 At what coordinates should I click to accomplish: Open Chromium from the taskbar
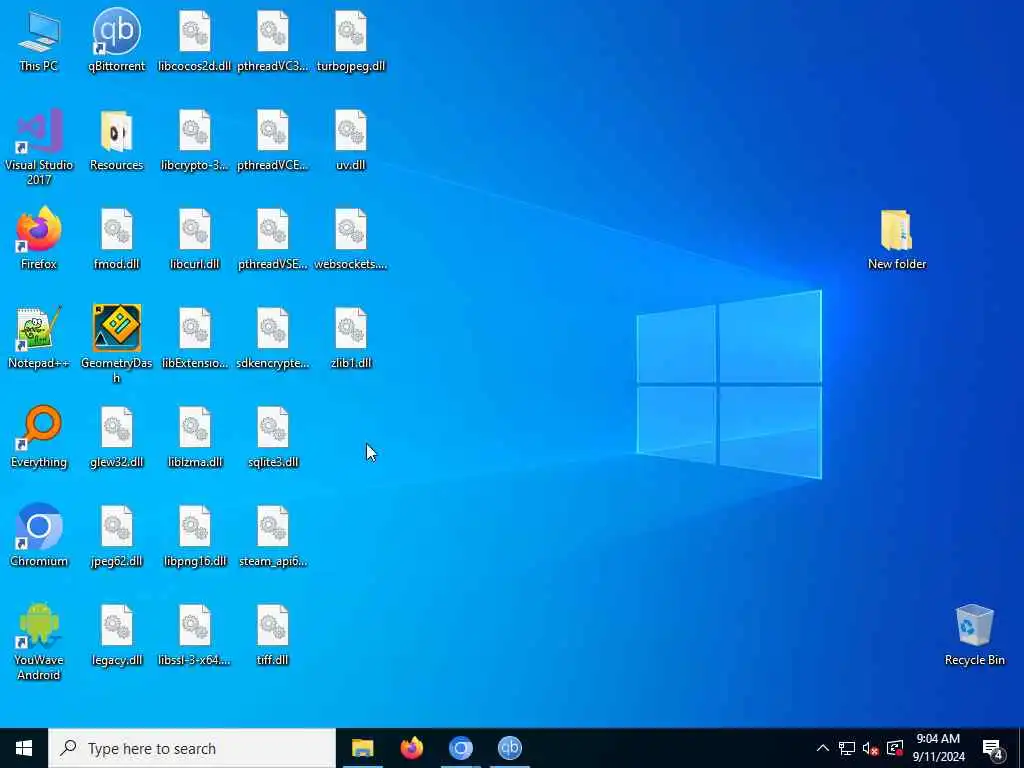(460, 748)
